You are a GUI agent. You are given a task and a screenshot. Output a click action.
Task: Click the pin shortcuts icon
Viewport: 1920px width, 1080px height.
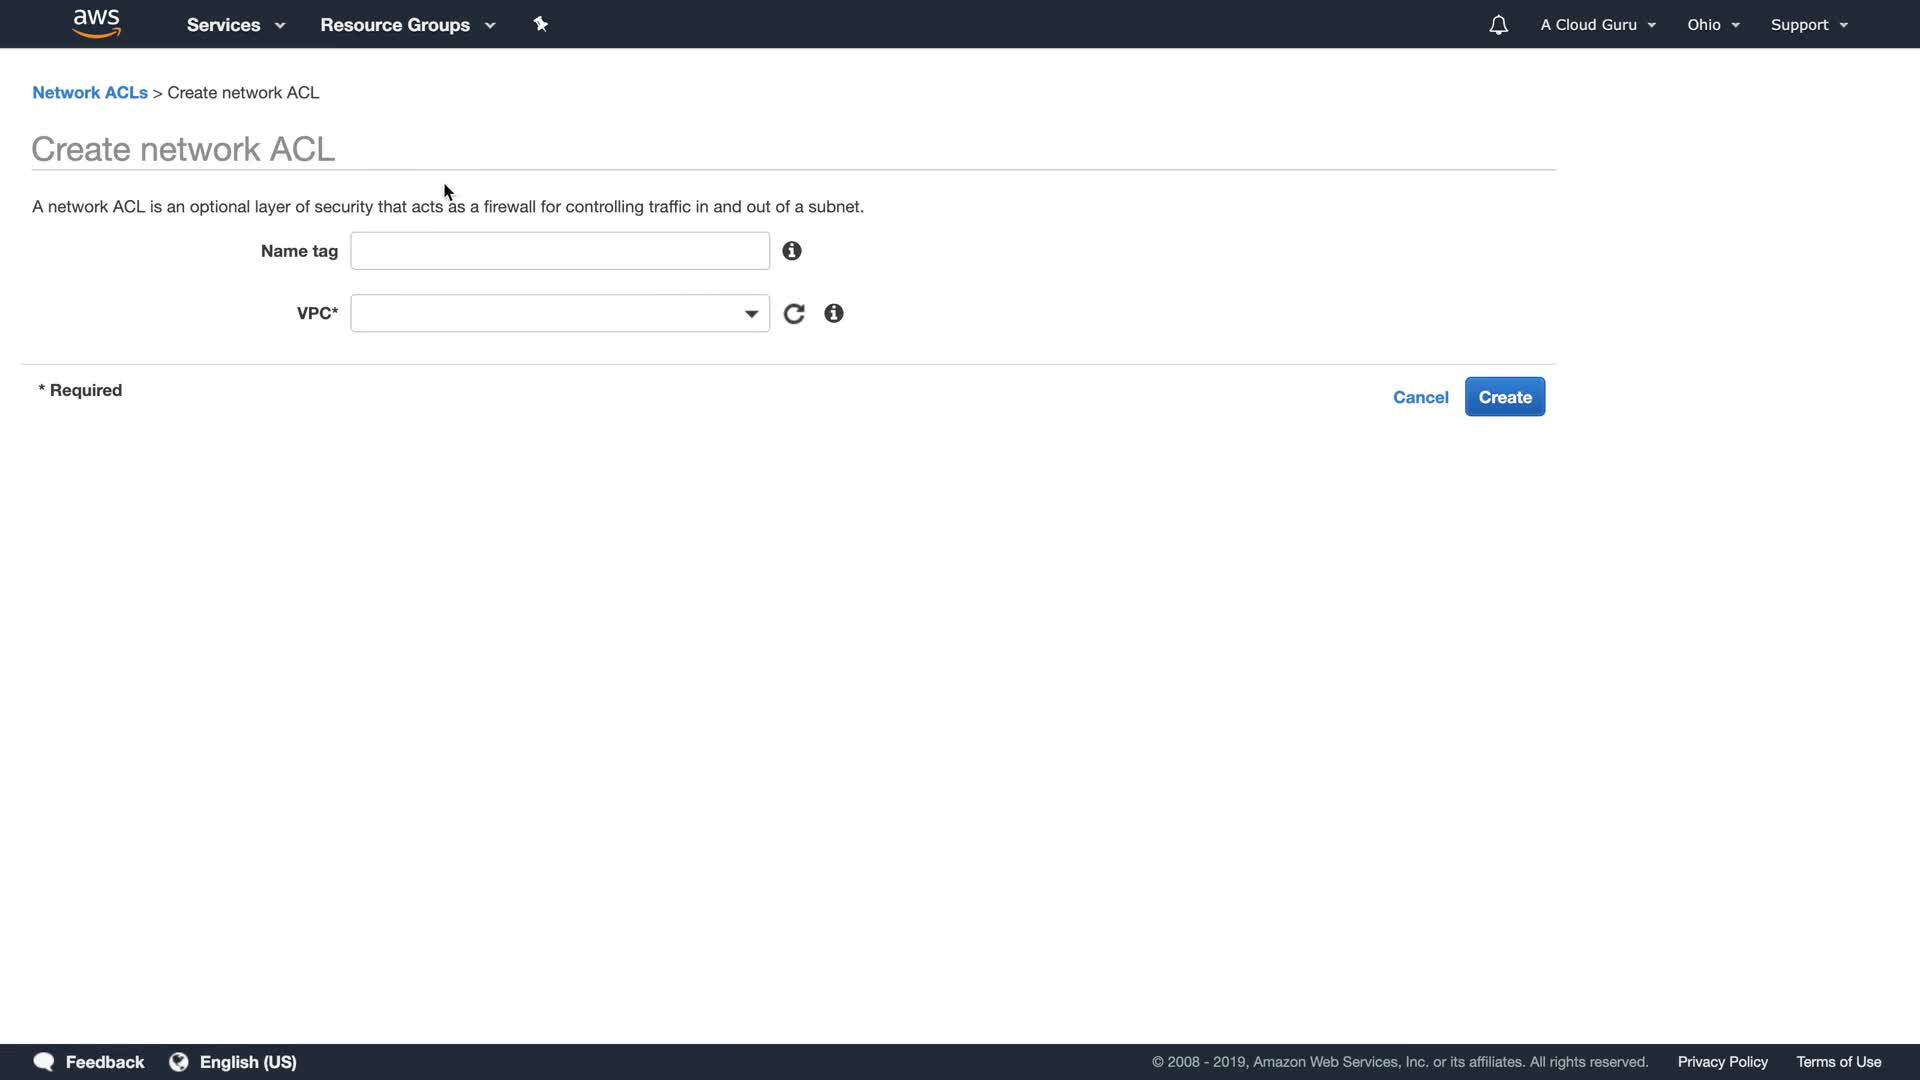[x=540, y=24]
